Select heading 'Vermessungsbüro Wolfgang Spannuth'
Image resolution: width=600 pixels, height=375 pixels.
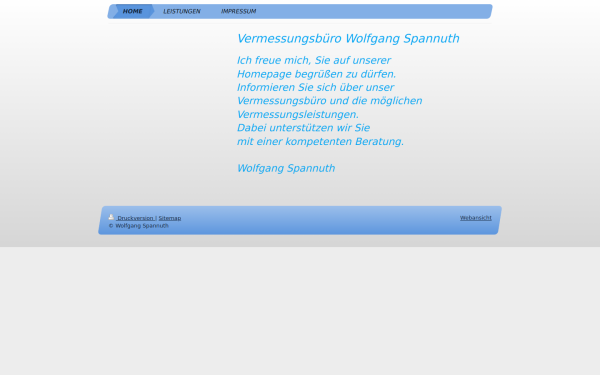point(348,39)
